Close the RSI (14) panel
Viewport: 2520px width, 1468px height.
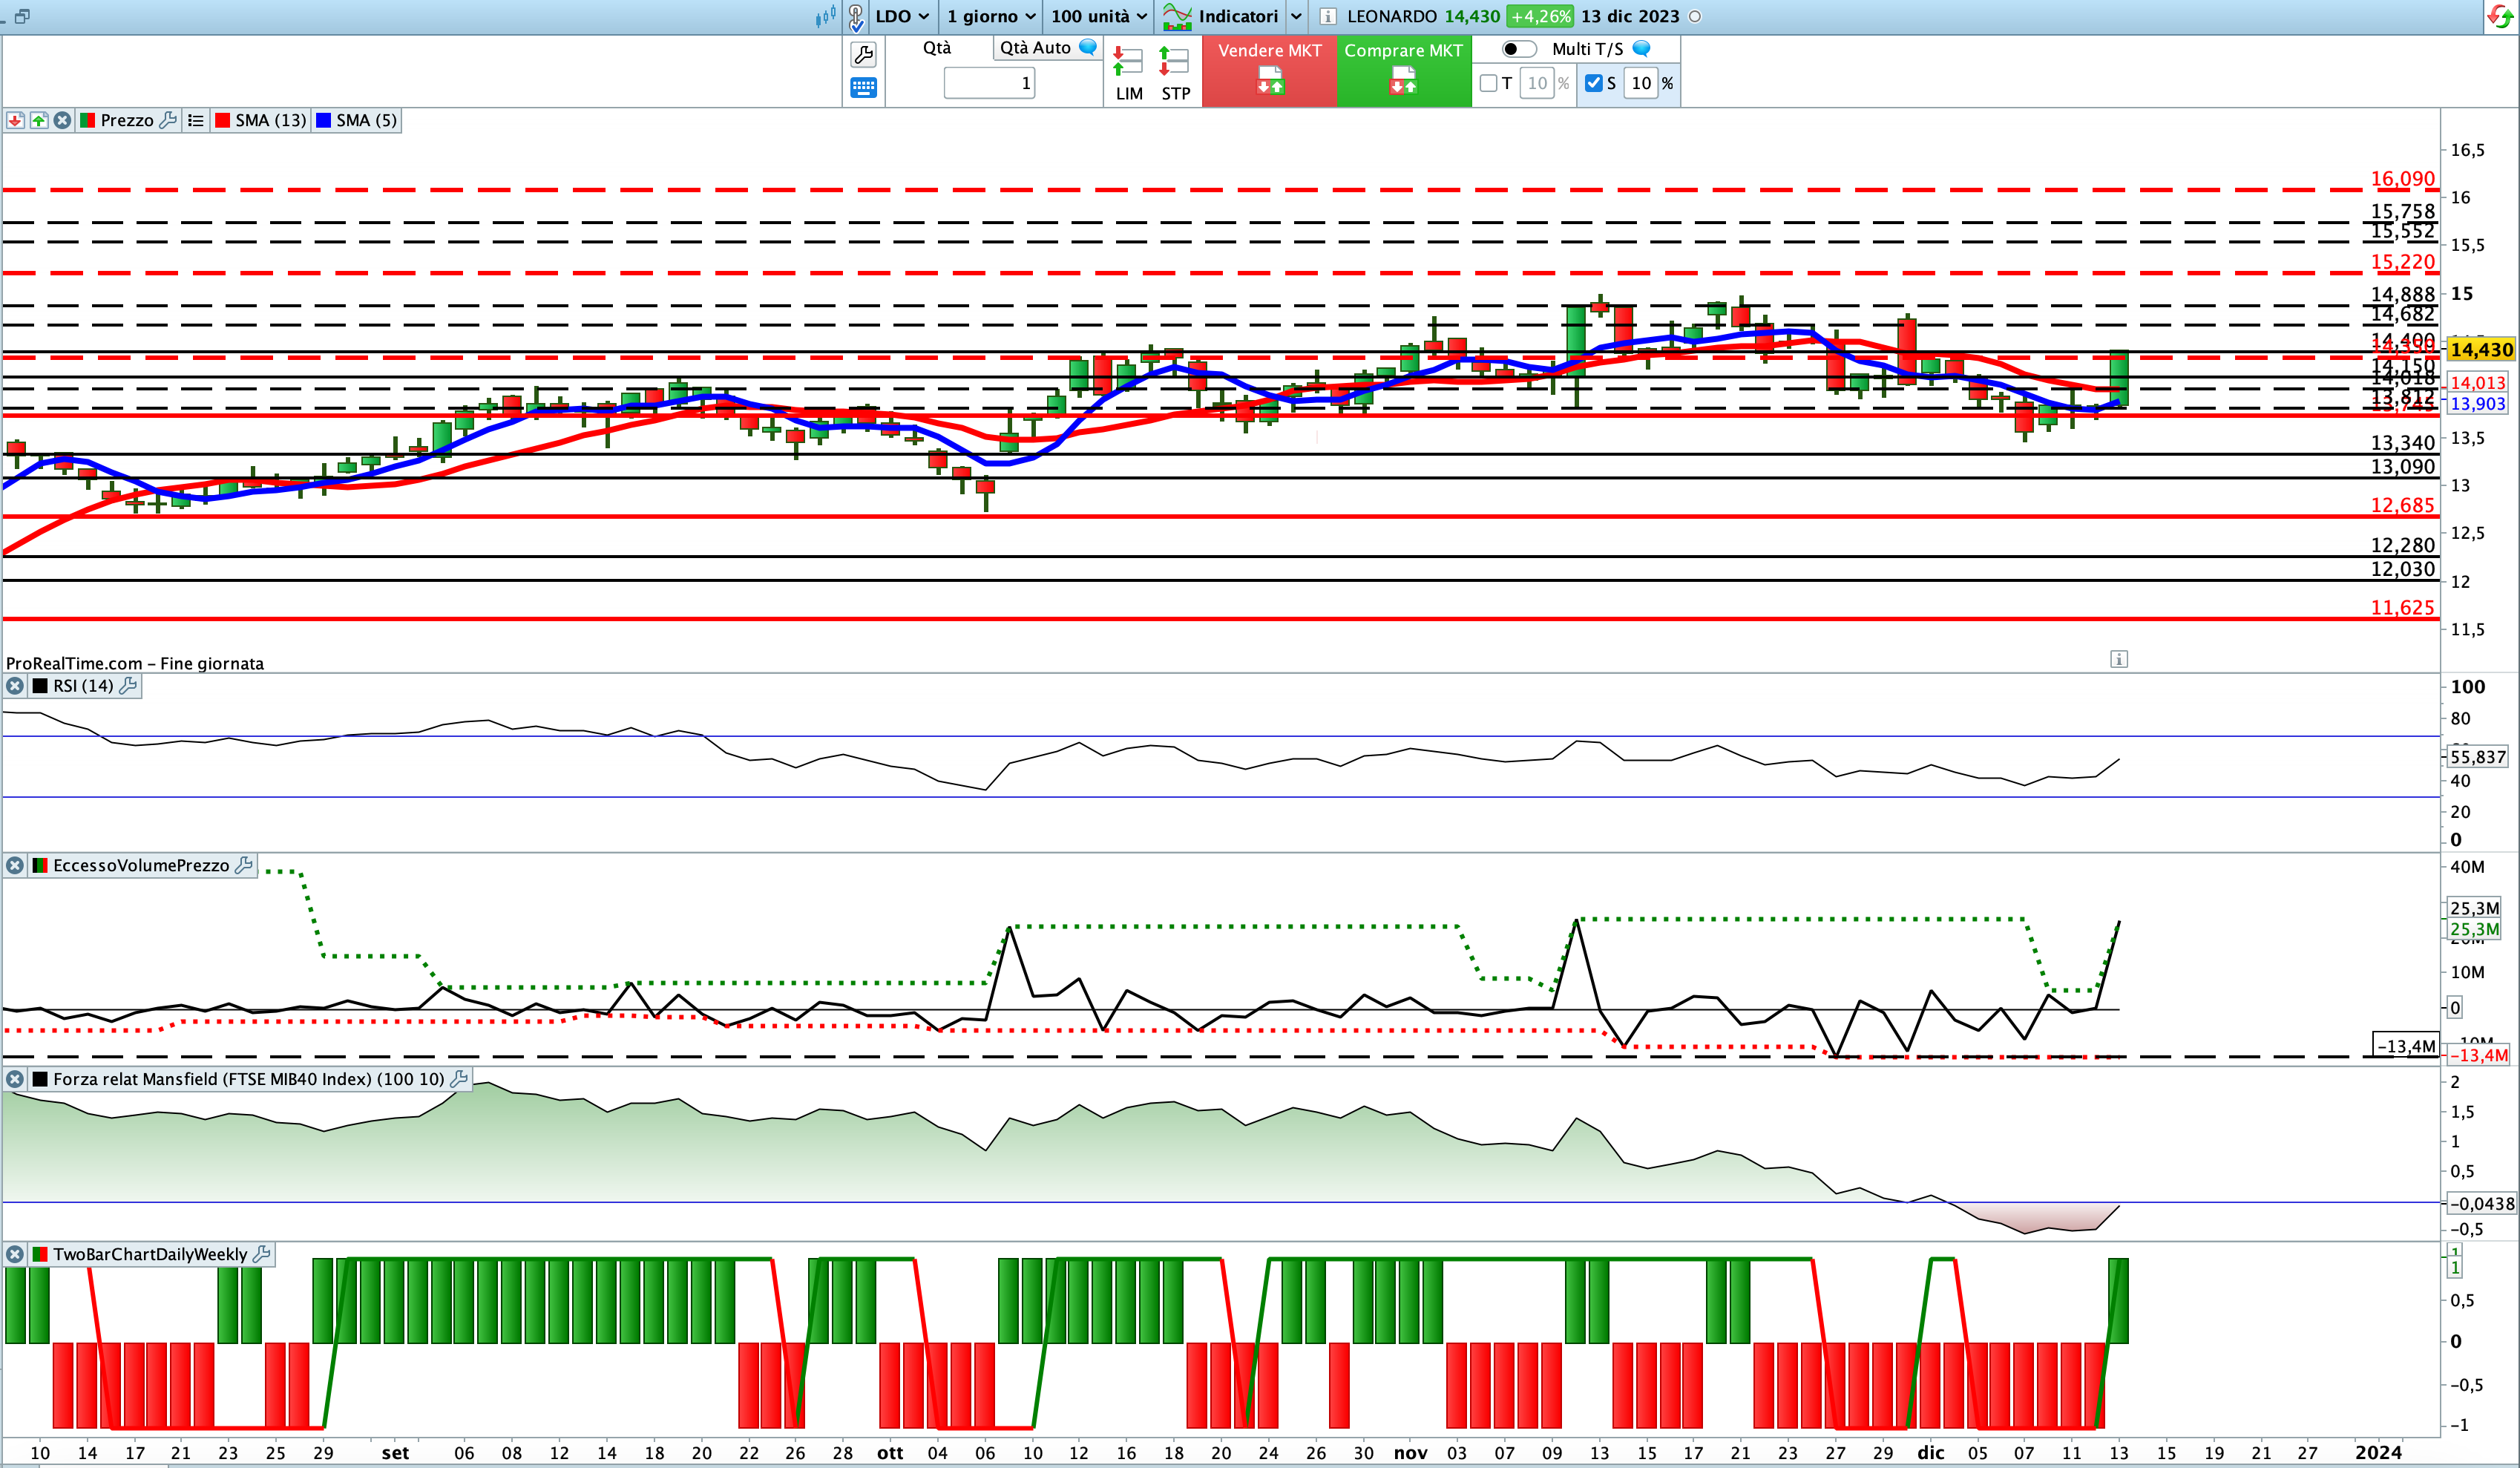pyautogui.click(x=15, y=686)
